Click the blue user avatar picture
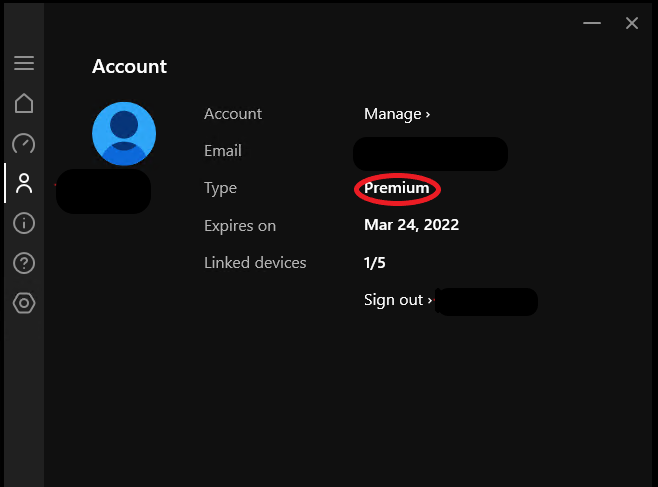 [x=124, y=133]
